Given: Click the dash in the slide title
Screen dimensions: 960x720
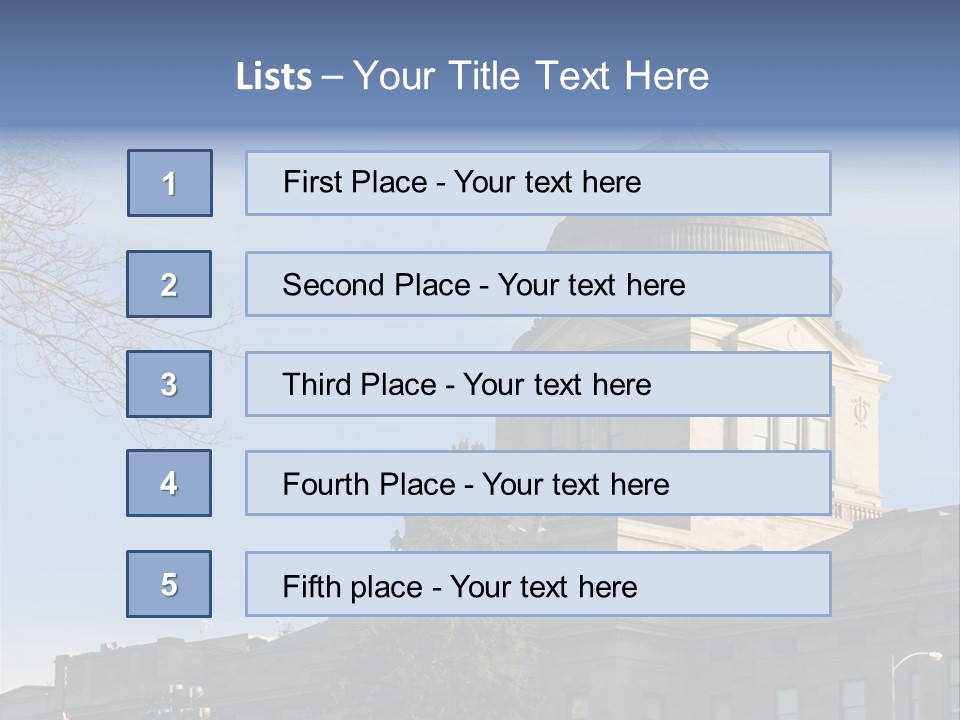Looking at the screenshot, I should tap(332, 77).
